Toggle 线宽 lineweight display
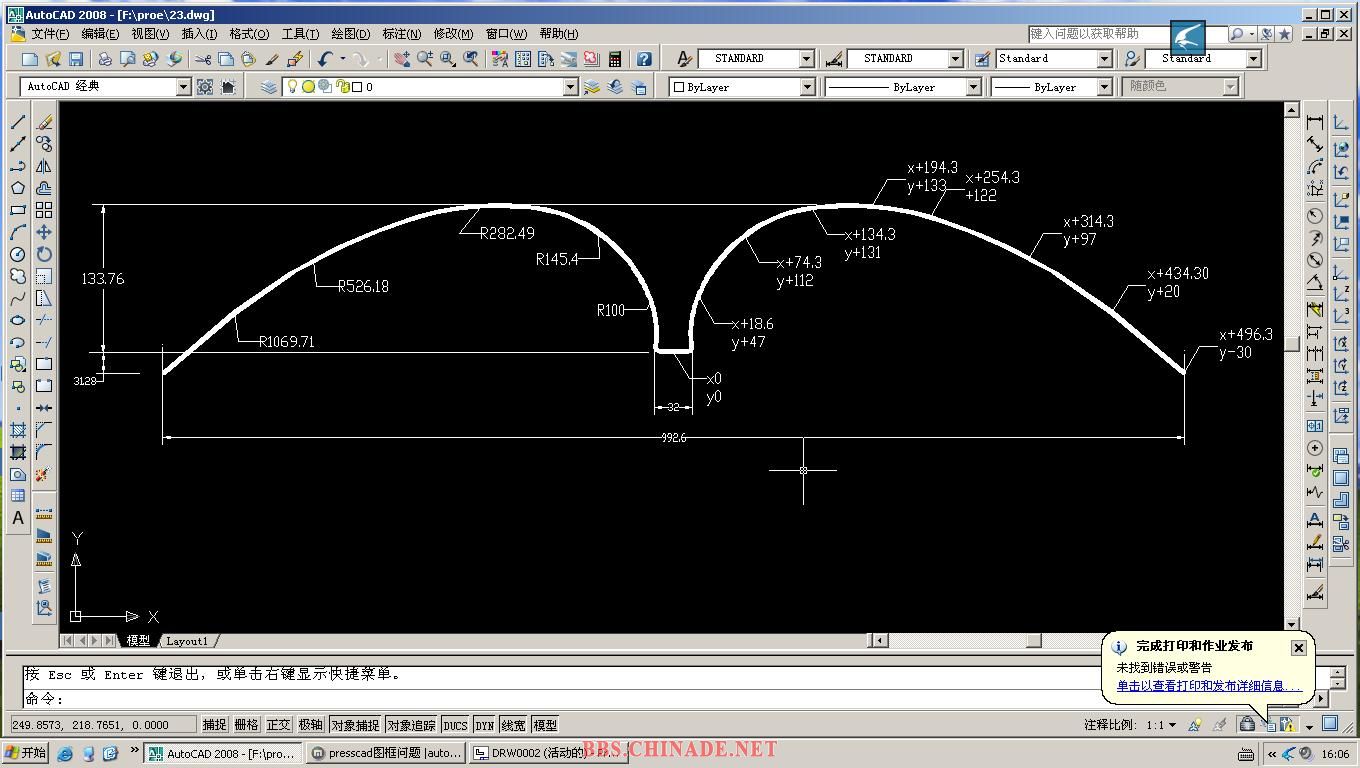 point(514,725)
